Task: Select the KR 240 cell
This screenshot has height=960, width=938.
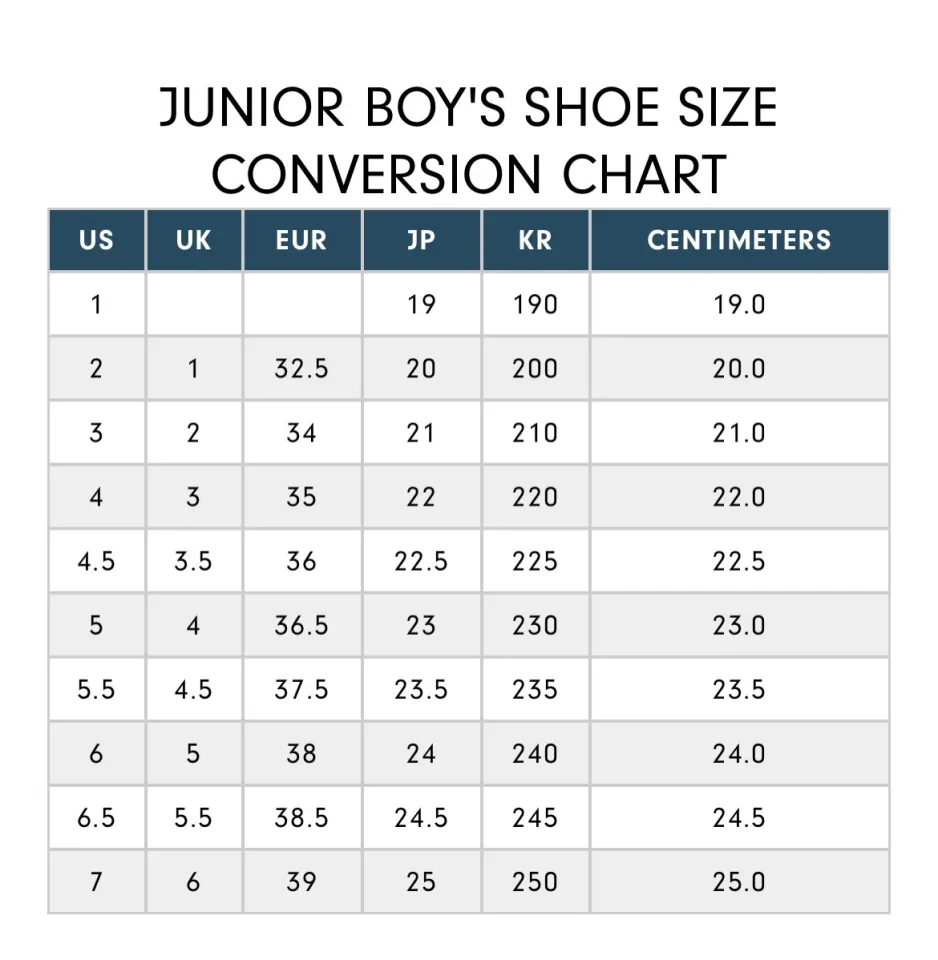Action: tap(535, 754)
